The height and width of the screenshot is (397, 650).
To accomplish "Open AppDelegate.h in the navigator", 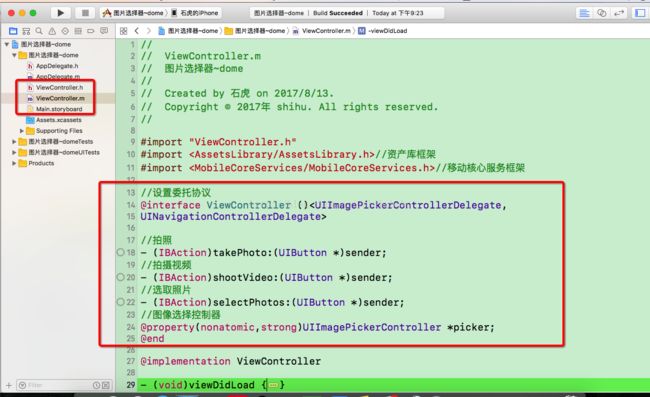I will click(x=57, y=66).
